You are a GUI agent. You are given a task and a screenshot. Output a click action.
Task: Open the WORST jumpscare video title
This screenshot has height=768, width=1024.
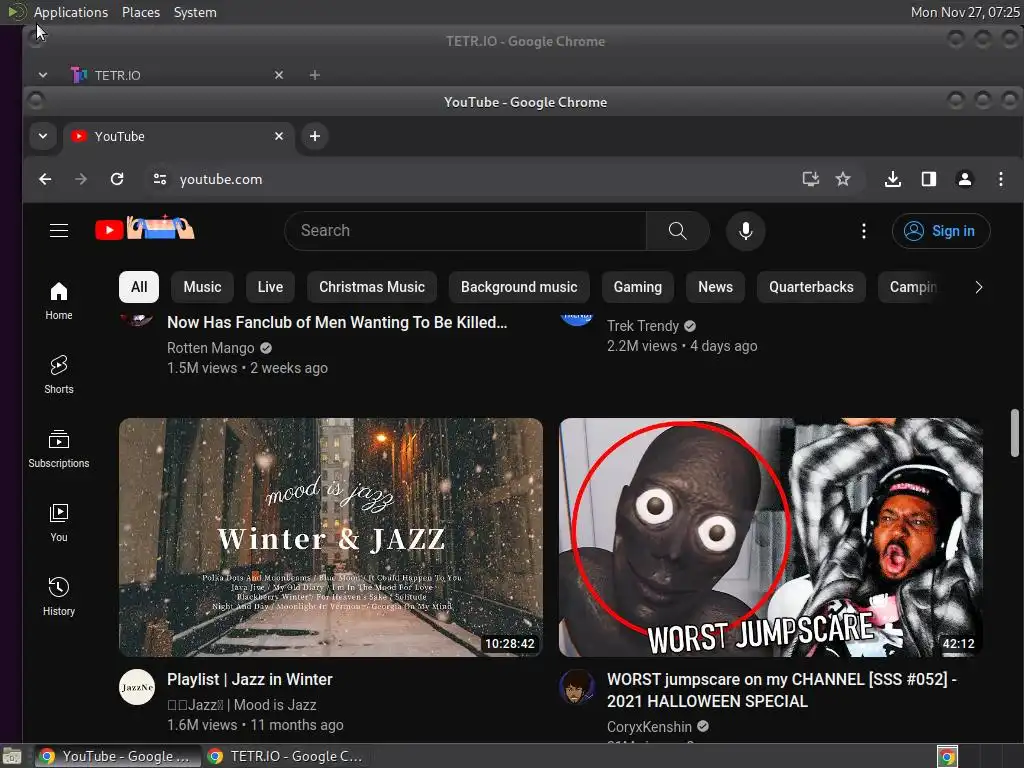pos(782,690)
